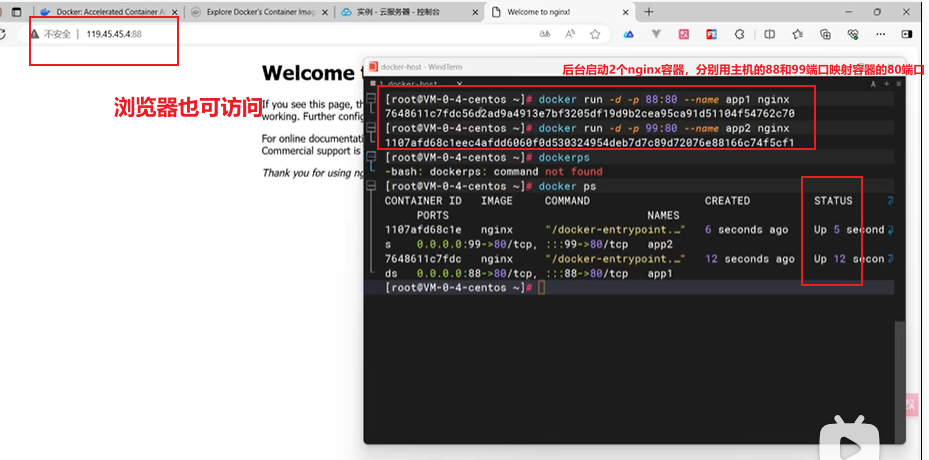Open browser essentials heart icon
This screenshot has height=460, width=929.
click(853, 34)
